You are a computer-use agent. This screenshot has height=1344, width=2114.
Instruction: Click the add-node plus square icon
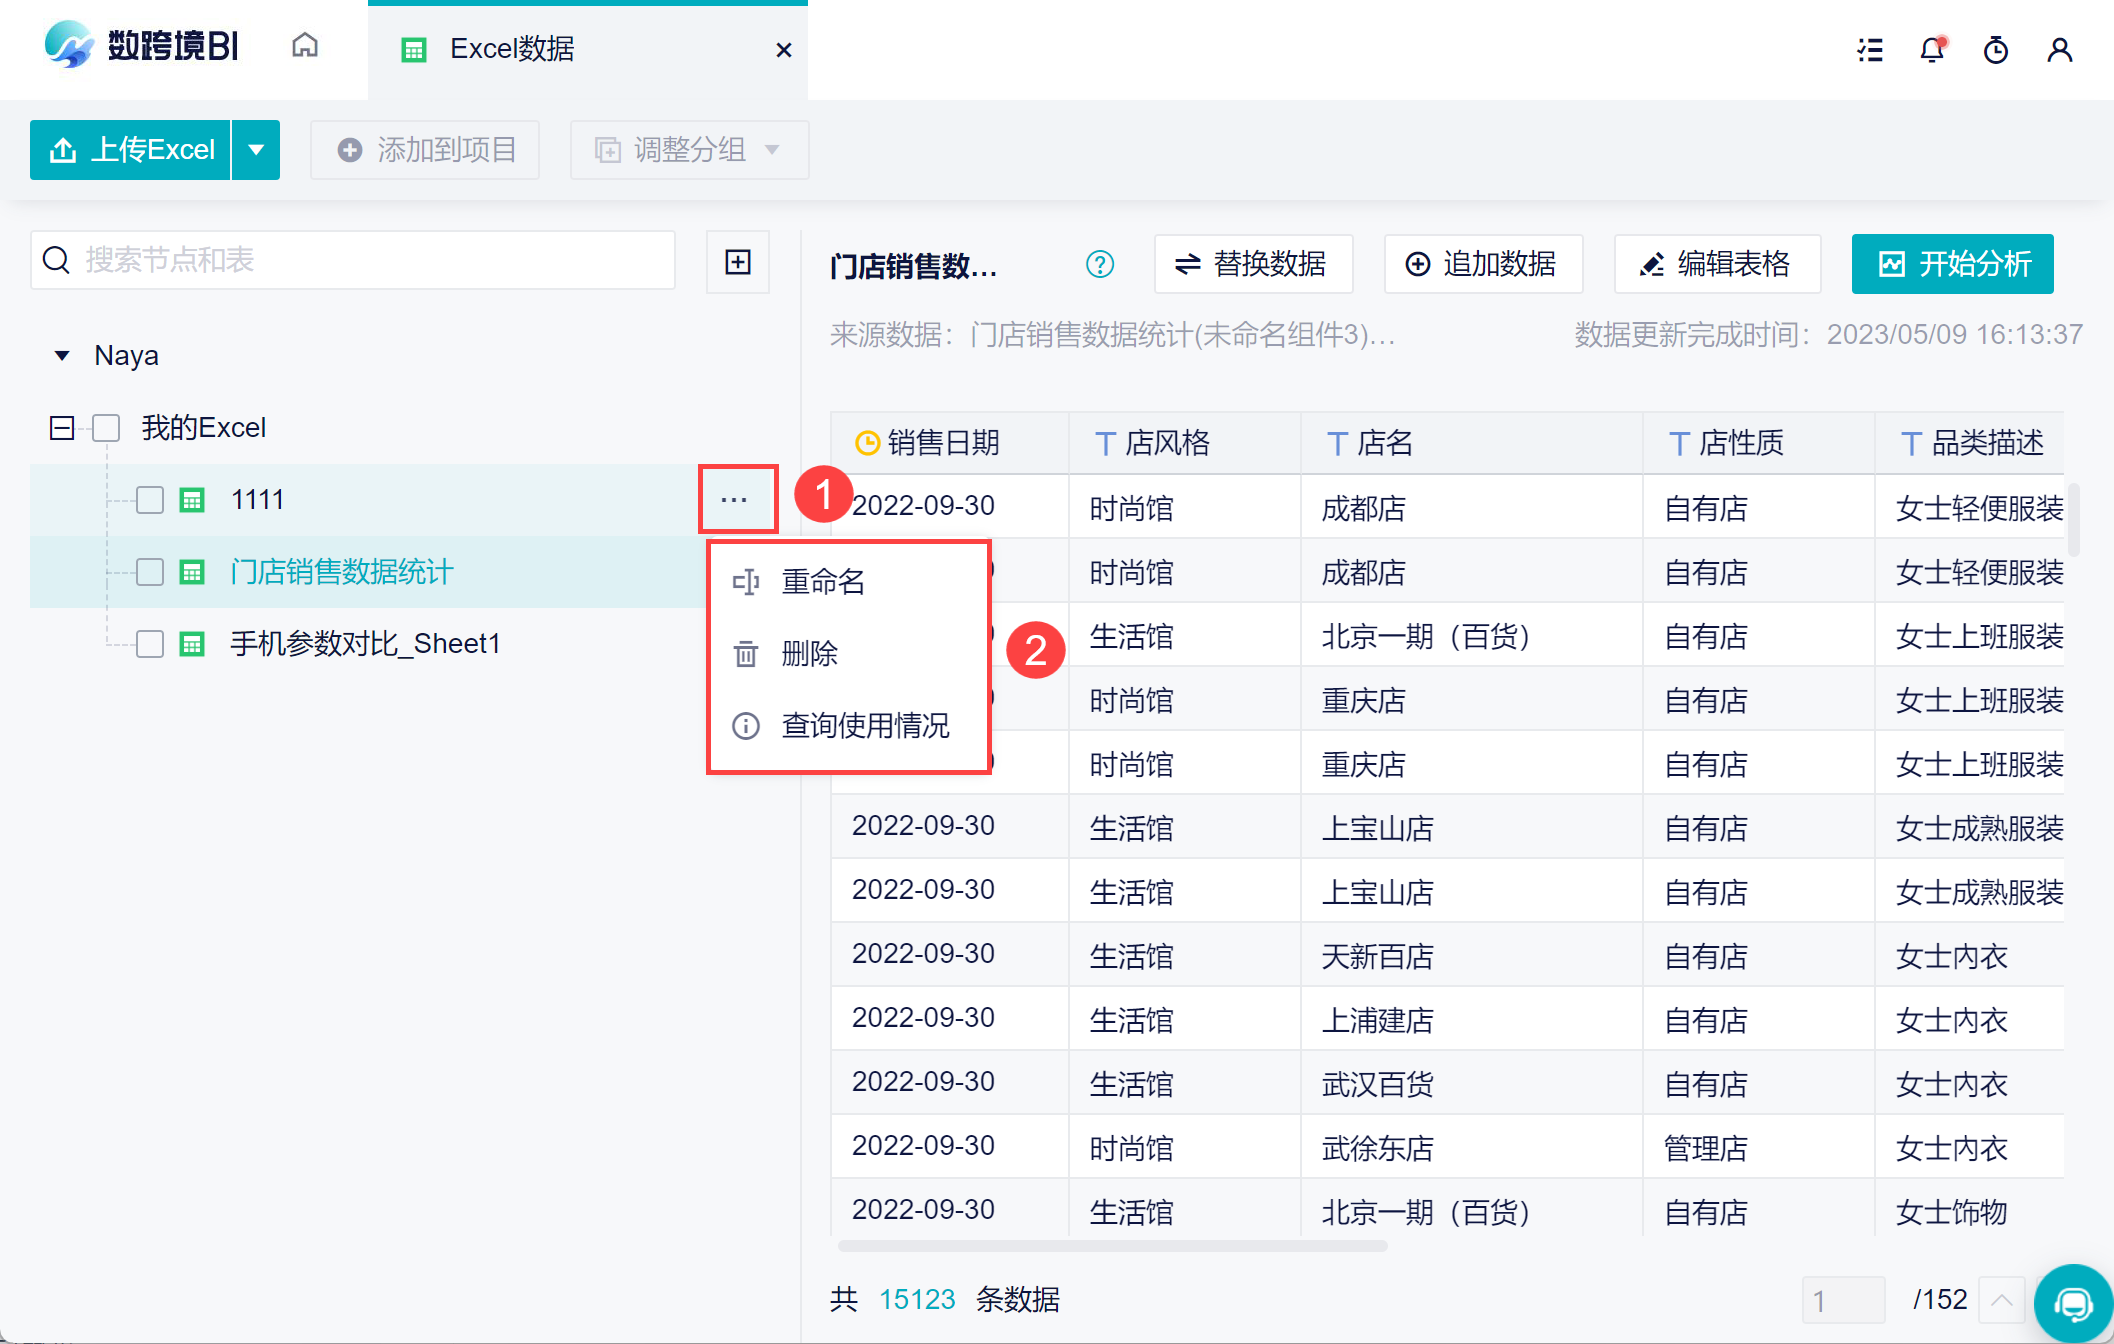[737, 262]
